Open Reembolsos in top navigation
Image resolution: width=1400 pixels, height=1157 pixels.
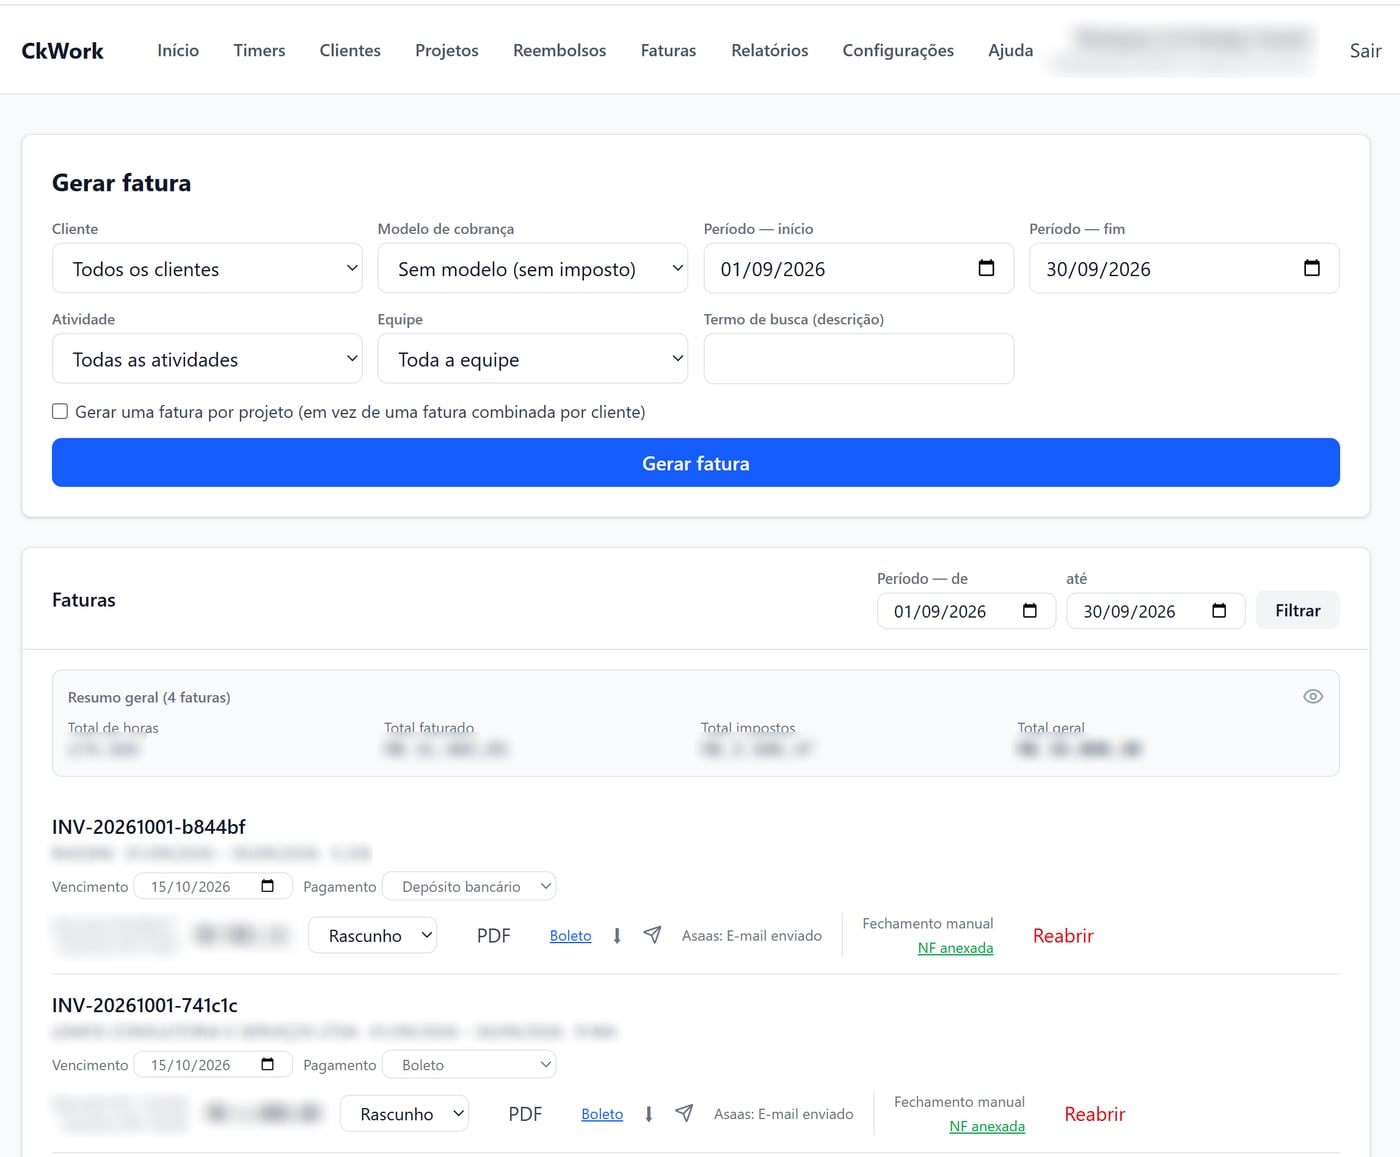(559, 50)
